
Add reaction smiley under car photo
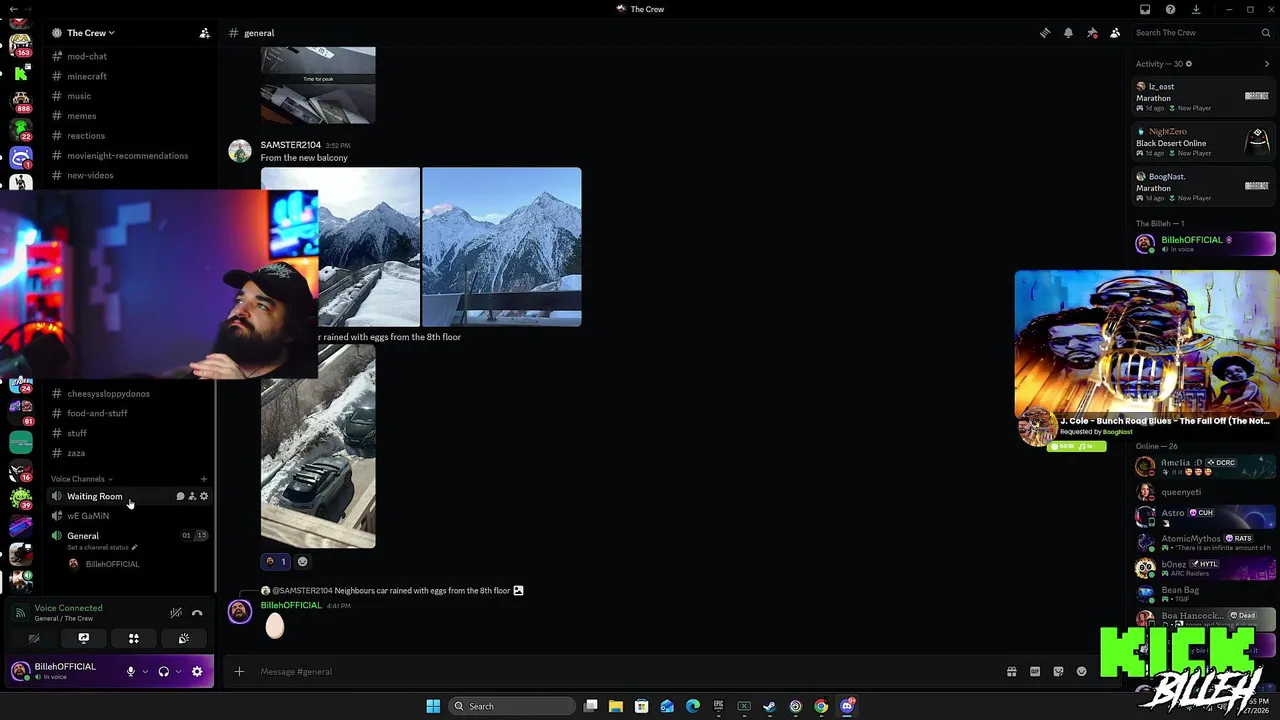pos(302,562)
